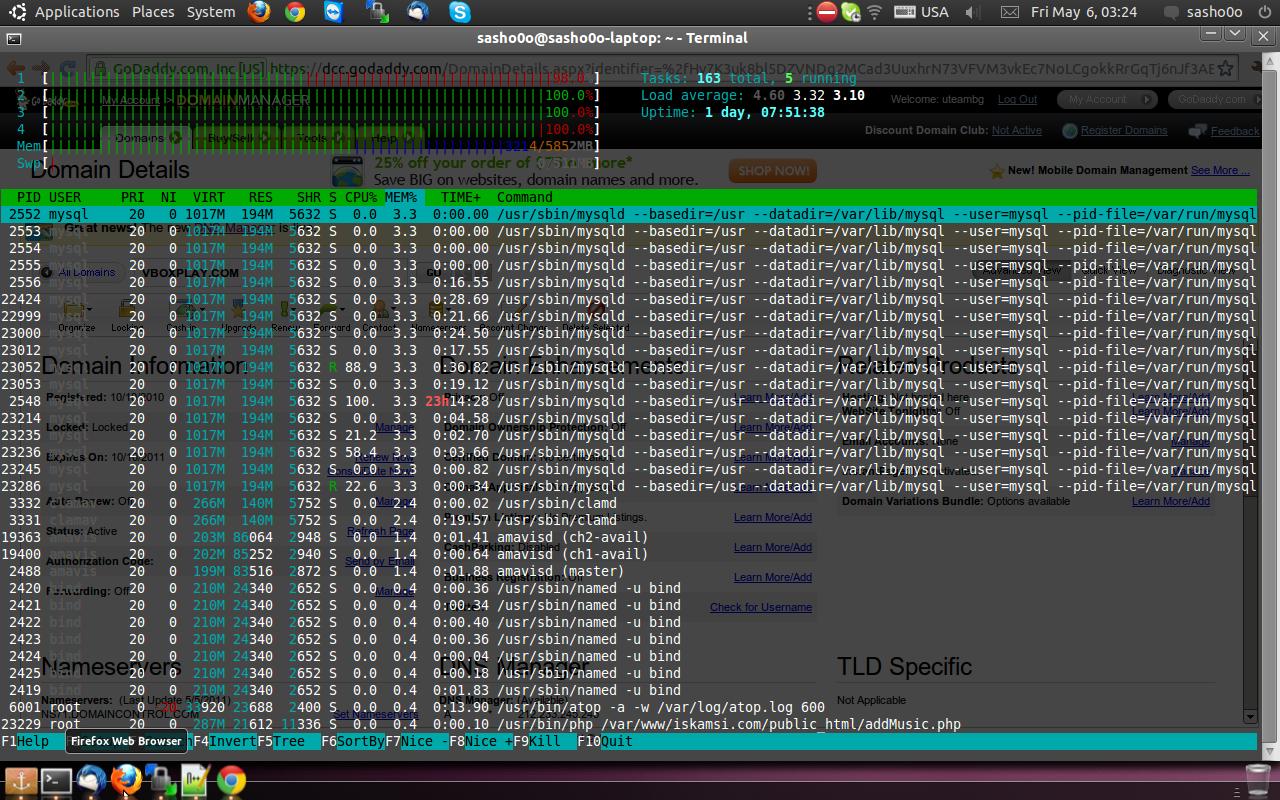1280x800 pixels.
Task: Click SHOP NOW! button in Firefox page
Action: click(x=773, y=171)
